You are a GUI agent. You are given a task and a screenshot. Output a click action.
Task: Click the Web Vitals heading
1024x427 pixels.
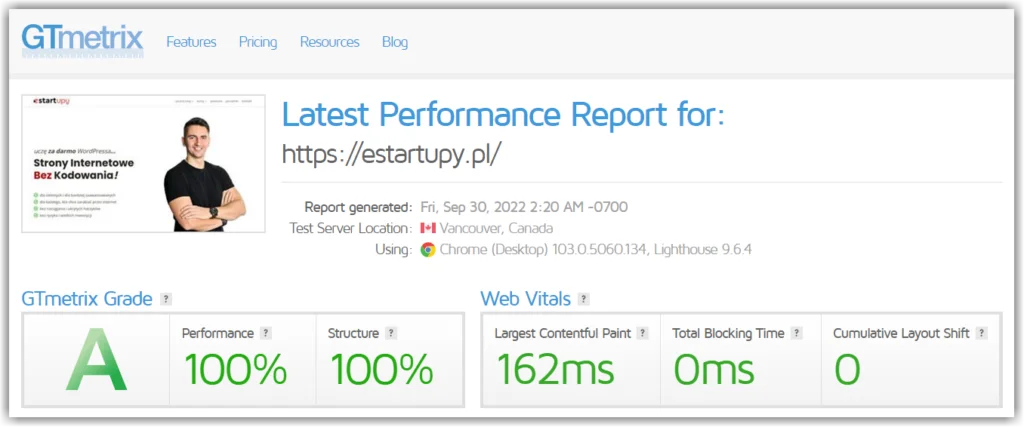[x=526, y=299]
